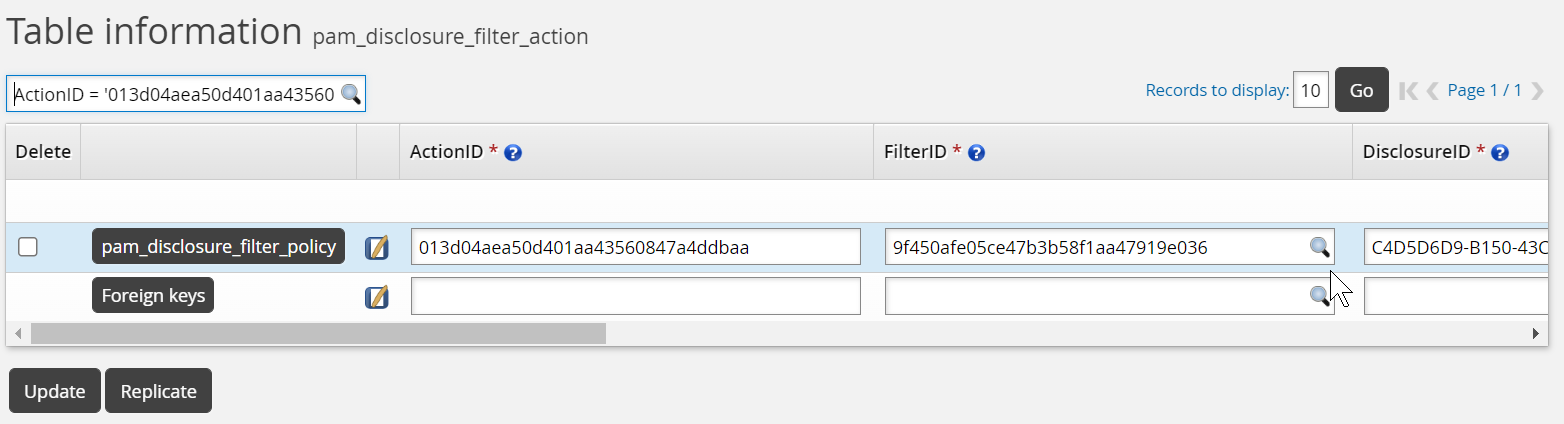Image resolution: width=1564 pixels, height=424 pixels.
Task: Click the Page 1 / 1 link
Action: click(1484, 91)
